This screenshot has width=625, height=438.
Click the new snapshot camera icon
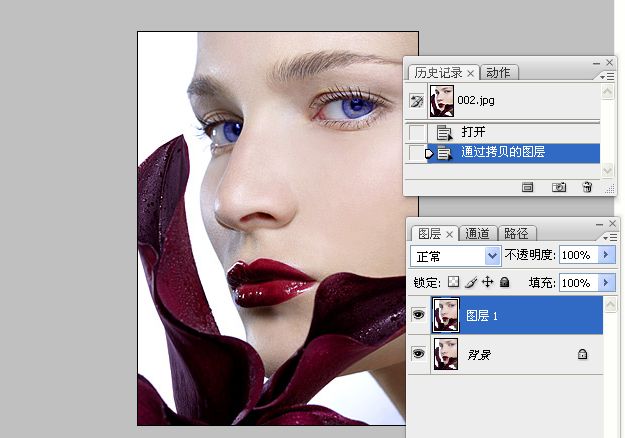point(558,187)
